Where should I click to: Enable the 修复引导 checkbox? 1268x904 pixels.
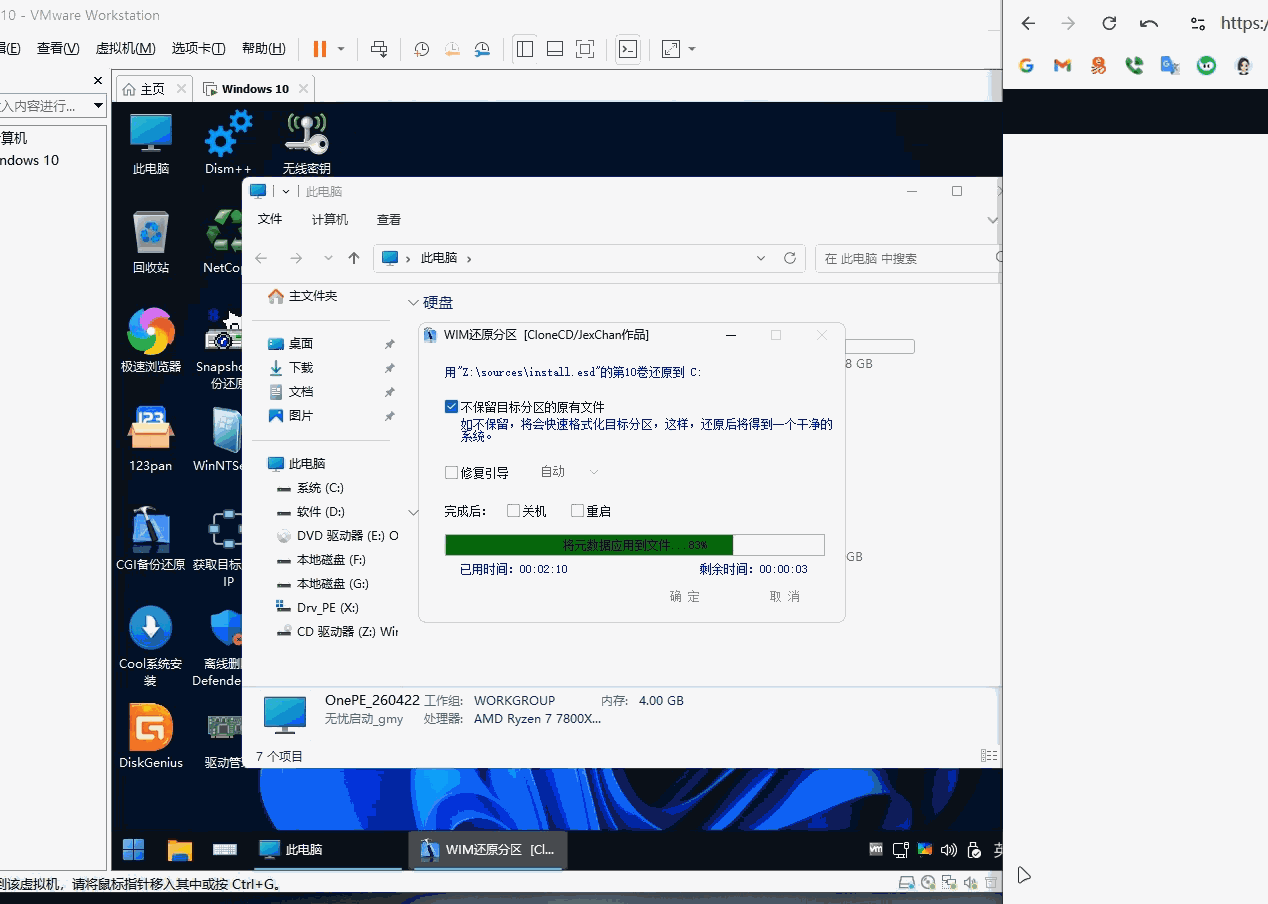(x=452, y=472)
